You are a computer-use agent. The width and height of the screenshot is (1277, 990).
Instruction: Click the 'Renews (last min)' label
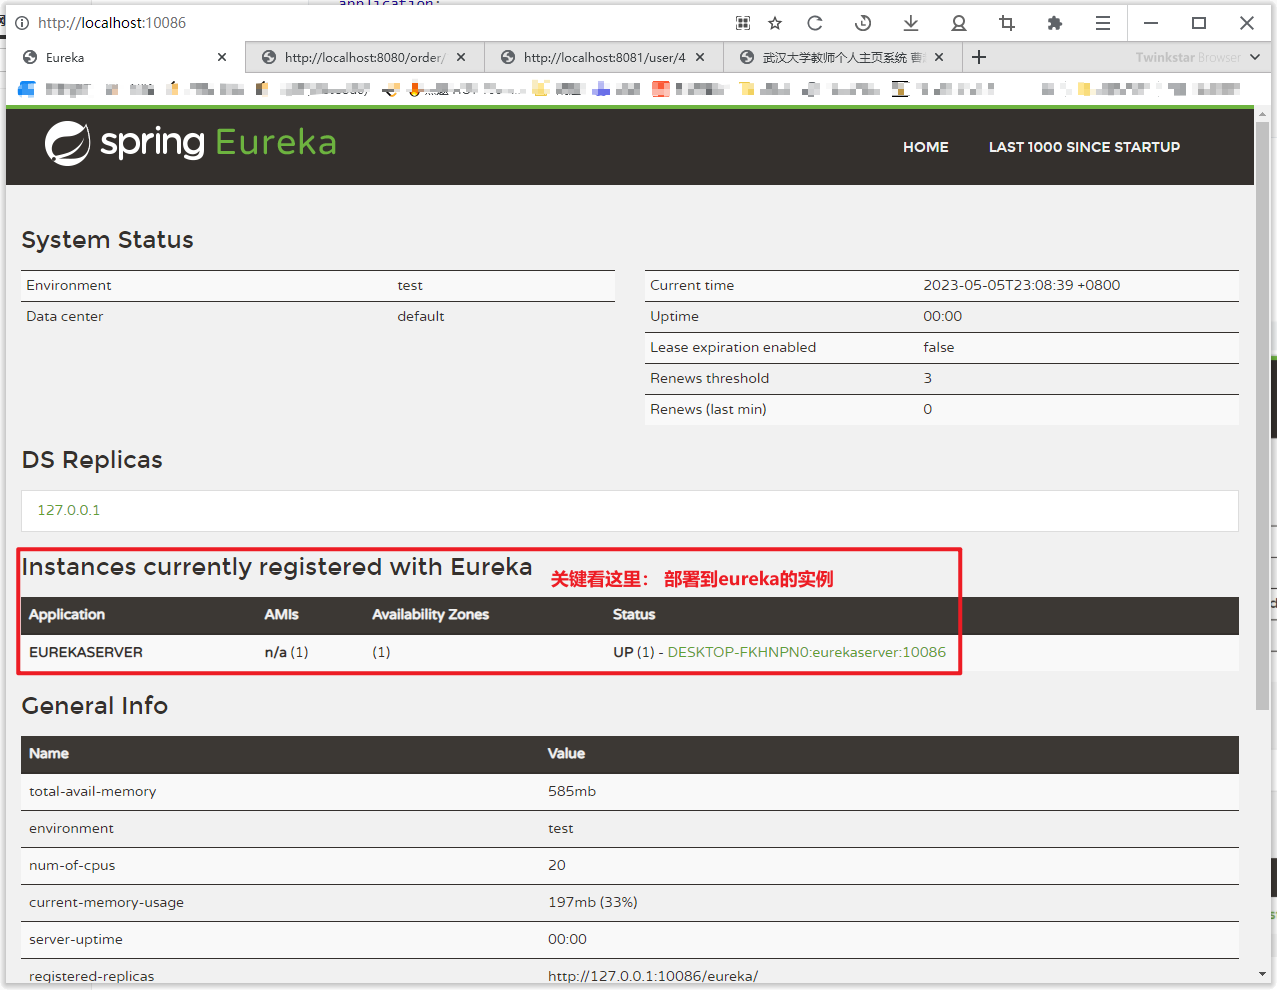click(708, 409)
